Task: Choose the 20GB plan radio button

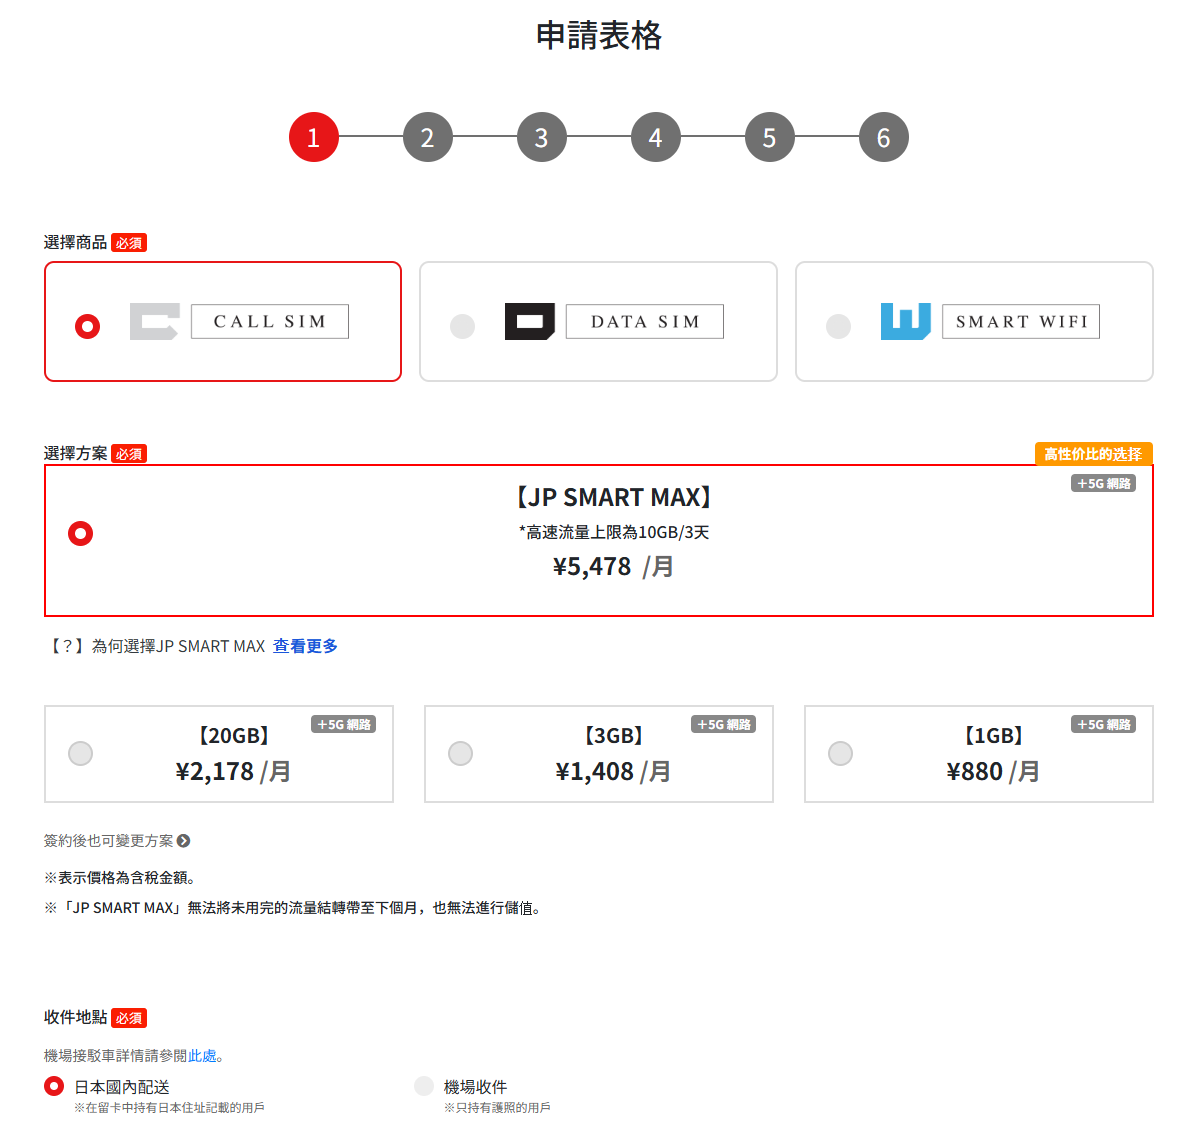Action: (80, 753)
